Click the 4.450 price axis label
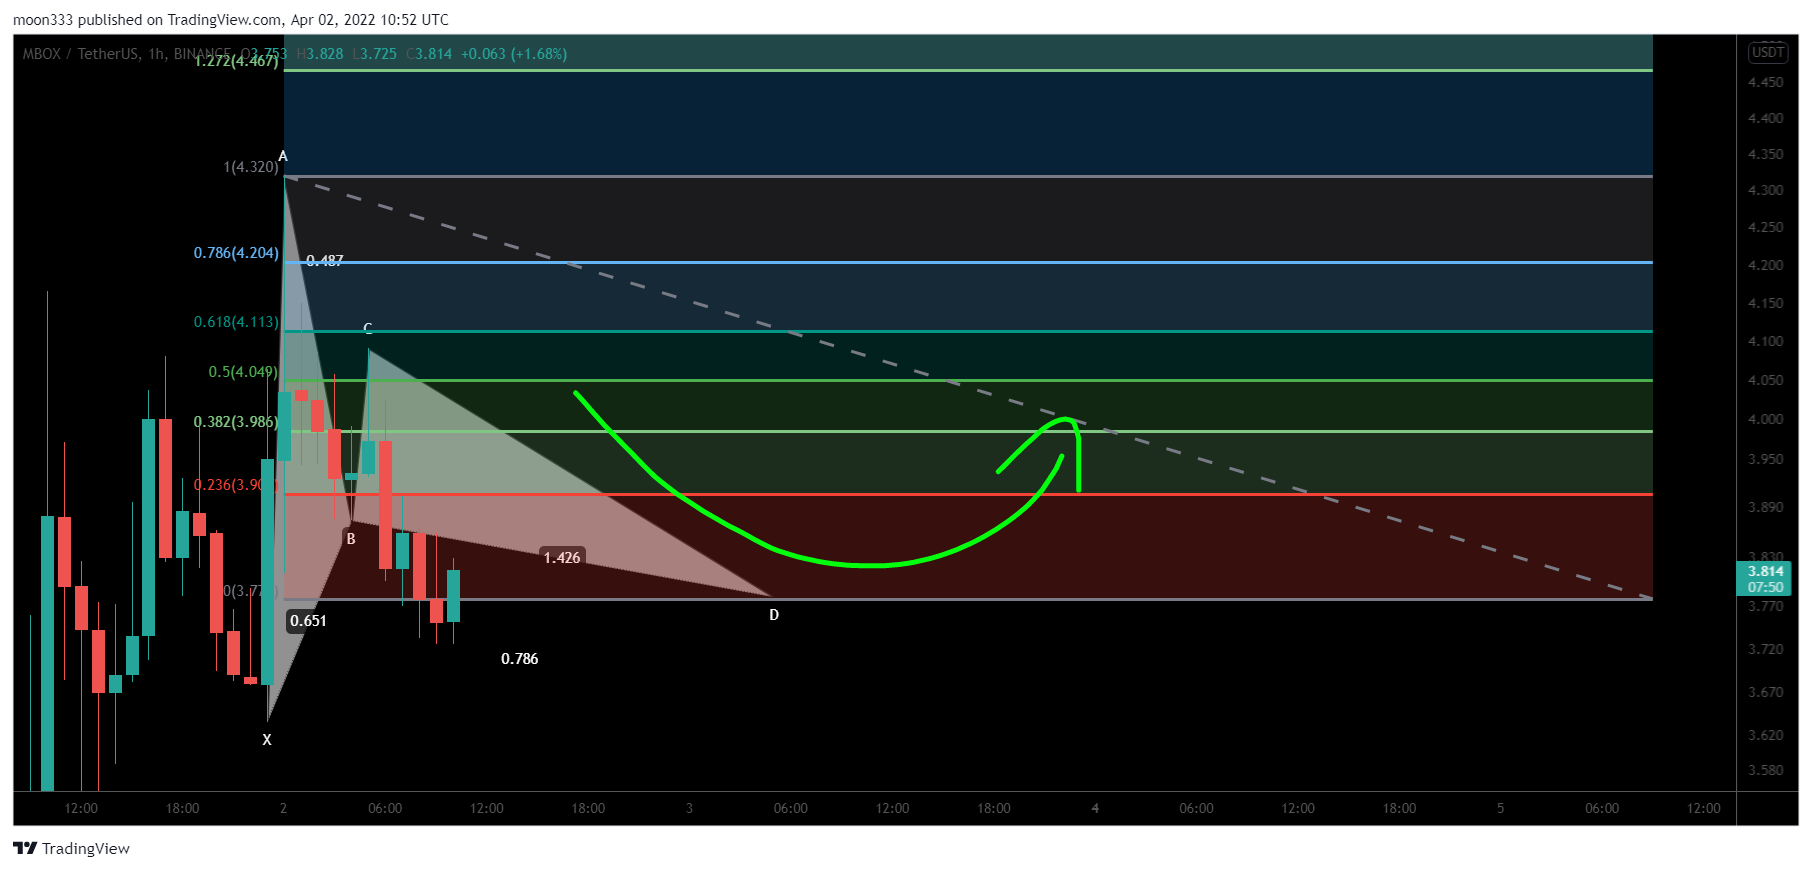 point(1765,82)
